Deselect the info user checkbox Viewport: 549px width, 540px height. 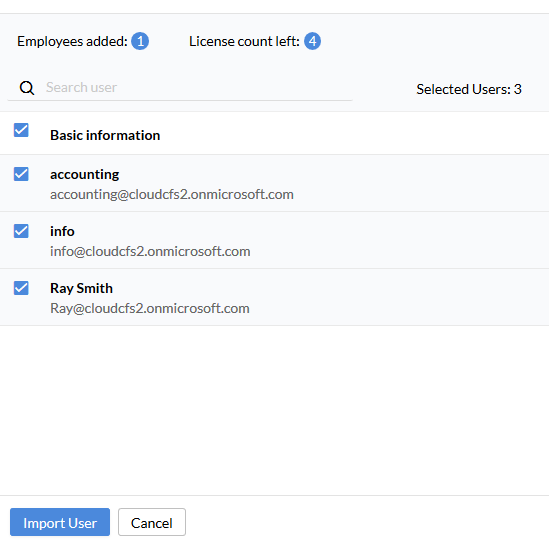pos(21,231)
